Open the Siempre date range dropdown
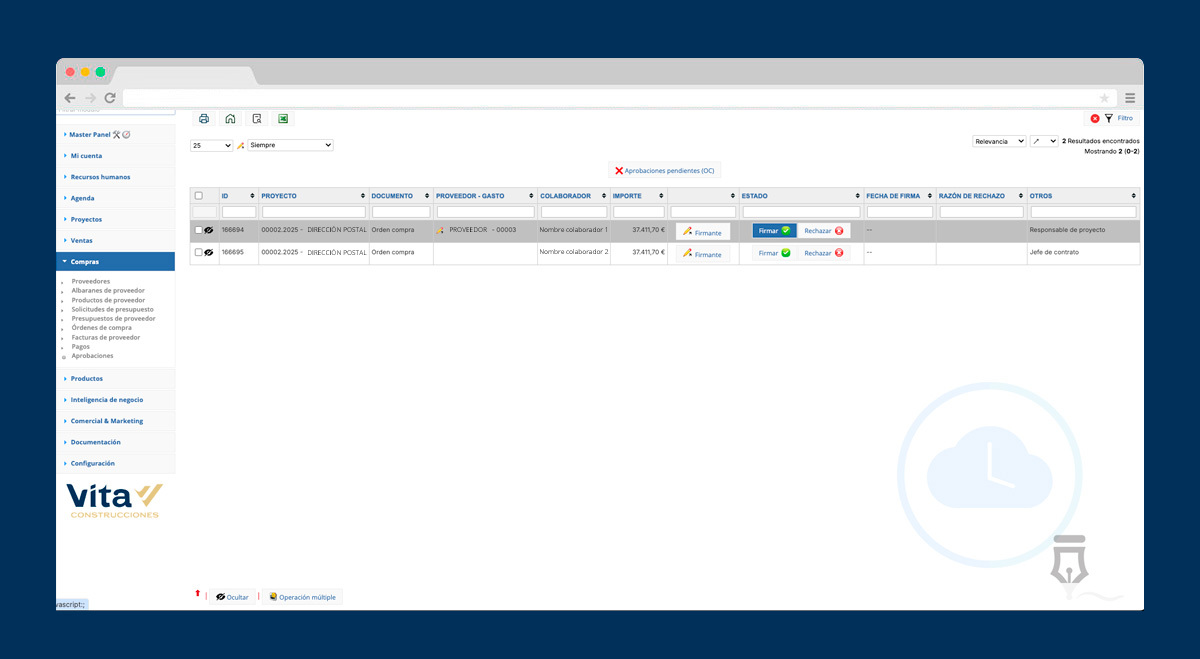1200x659 pixels. (290, 145)
